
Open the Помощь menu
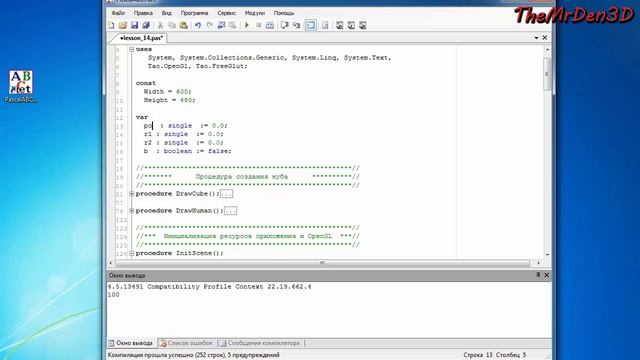coord(284,13)
